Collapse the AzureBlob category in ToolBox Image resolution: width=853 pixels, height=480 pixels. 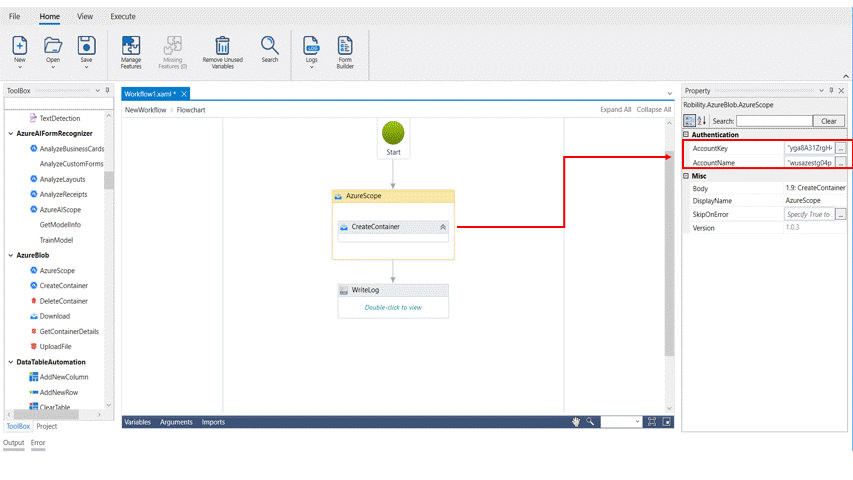10,255
